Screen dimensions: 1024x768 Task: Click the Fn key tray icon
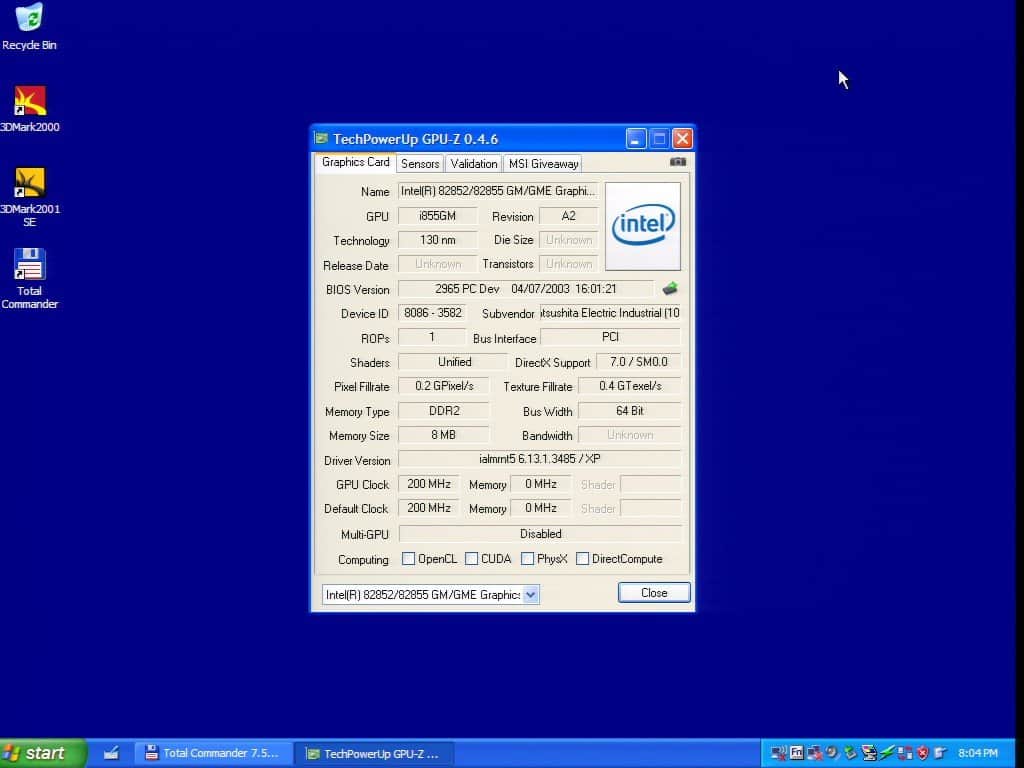796,752
